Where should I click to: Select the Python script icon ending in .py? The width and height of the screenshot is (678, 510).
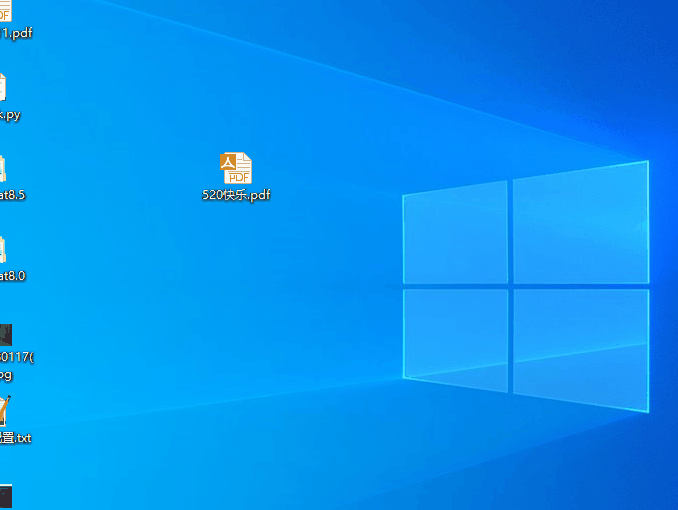[x=3, y=87]
